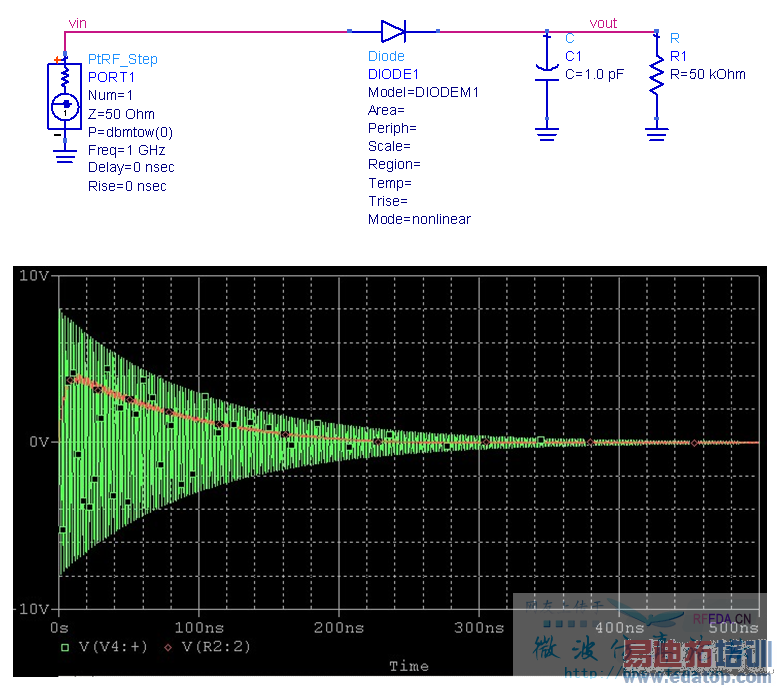777x688 pixels.
Task: Click the Freq=1 GHz parameter text
Action: pos(126,150)
